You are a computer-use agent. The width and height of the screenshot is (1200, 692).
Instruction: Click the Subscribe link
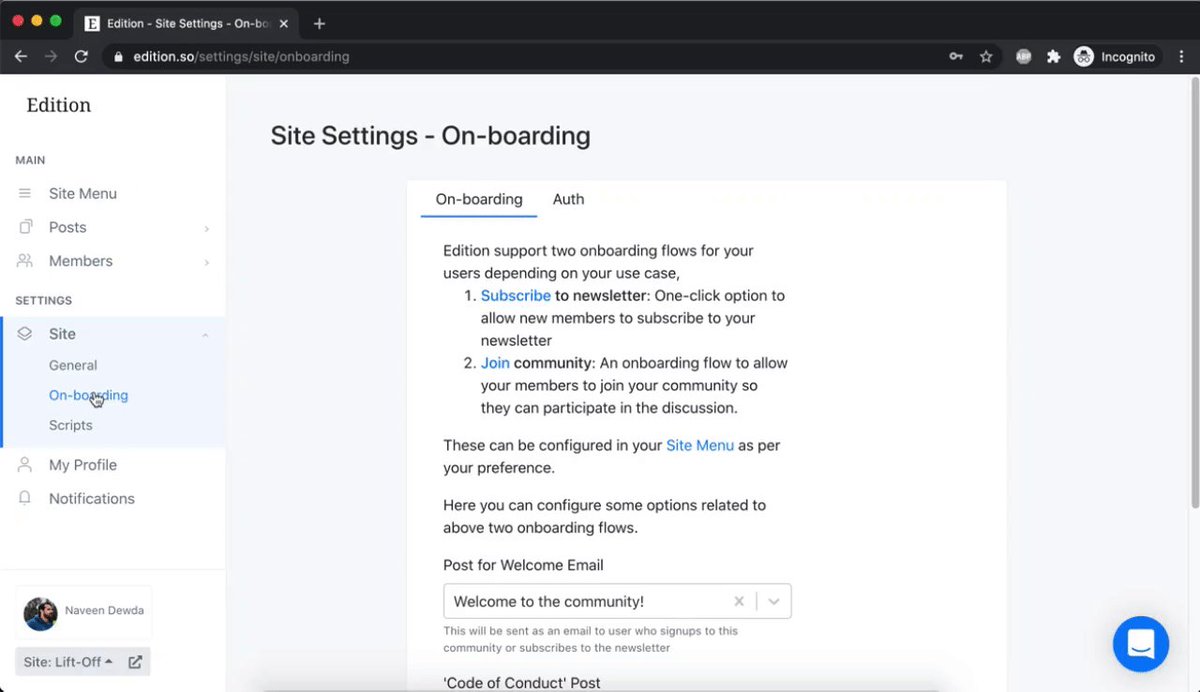click(516, 296)
